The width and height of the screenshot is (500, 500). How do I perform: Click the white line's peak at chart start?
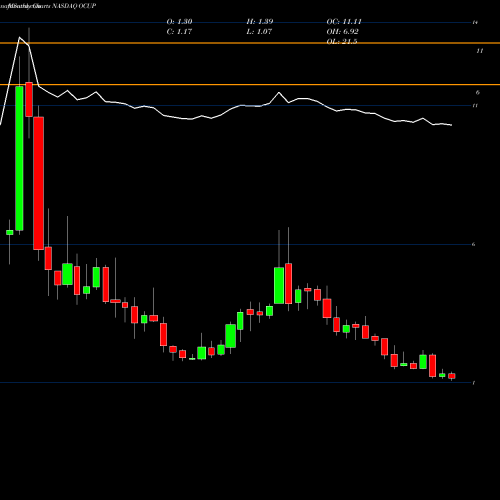(20, 37)
